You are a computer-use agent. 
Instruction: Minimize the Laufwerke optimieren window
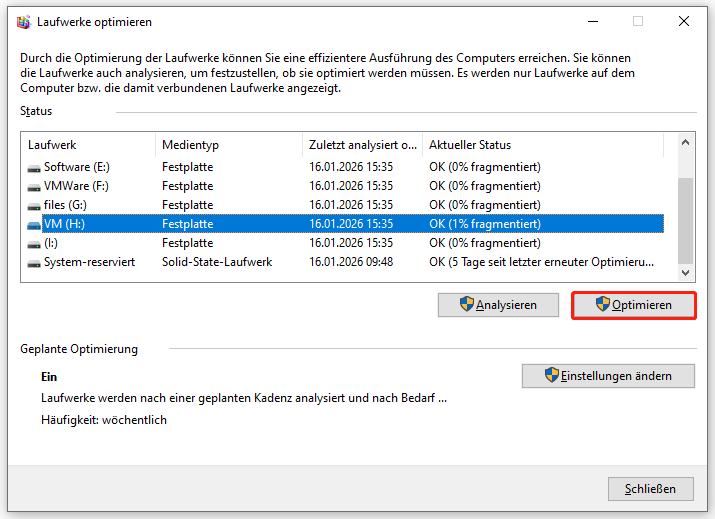593,21
